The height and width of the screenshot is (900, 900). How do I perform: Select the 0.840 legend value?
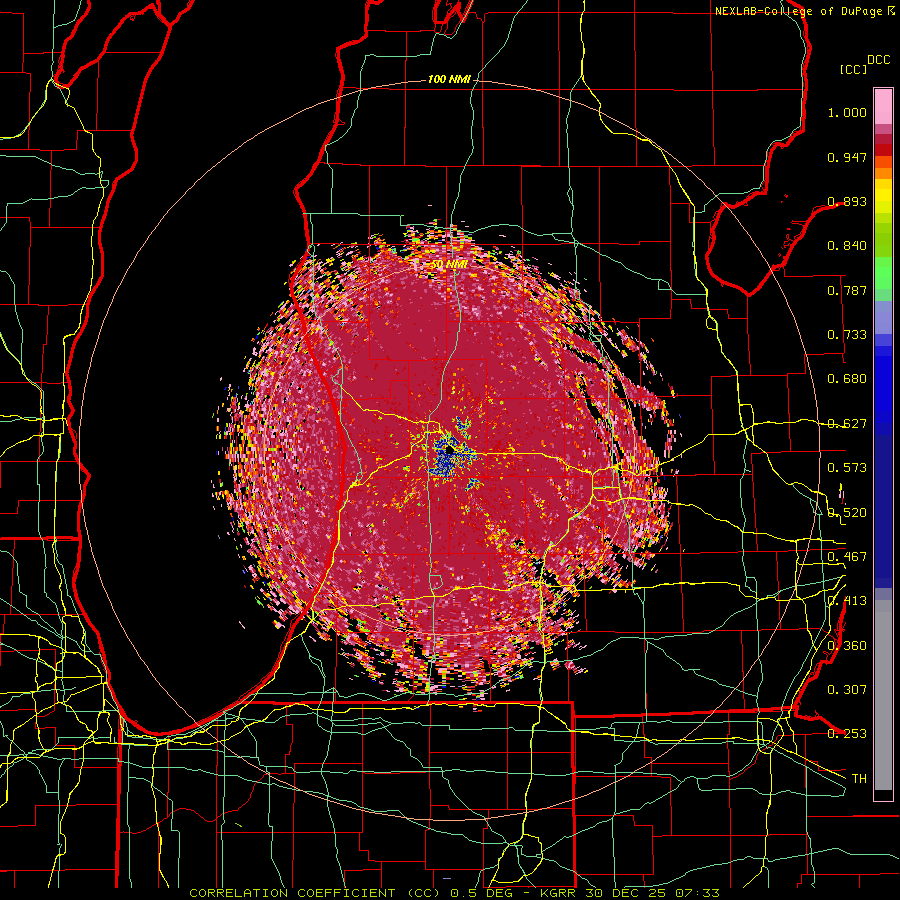click(x=847, y=246)
